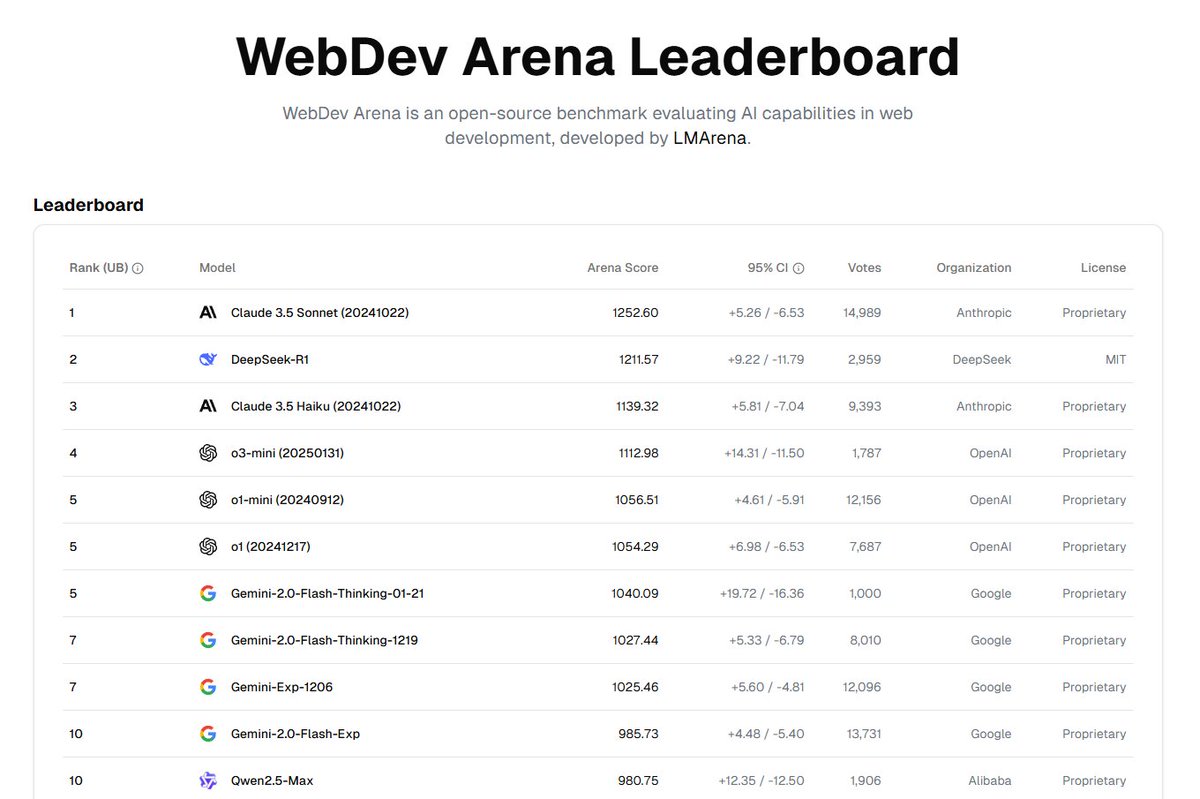Screen dimensions: 1200x799
Task: Click the MIT license cell
Action: (x=1116, y=359)
